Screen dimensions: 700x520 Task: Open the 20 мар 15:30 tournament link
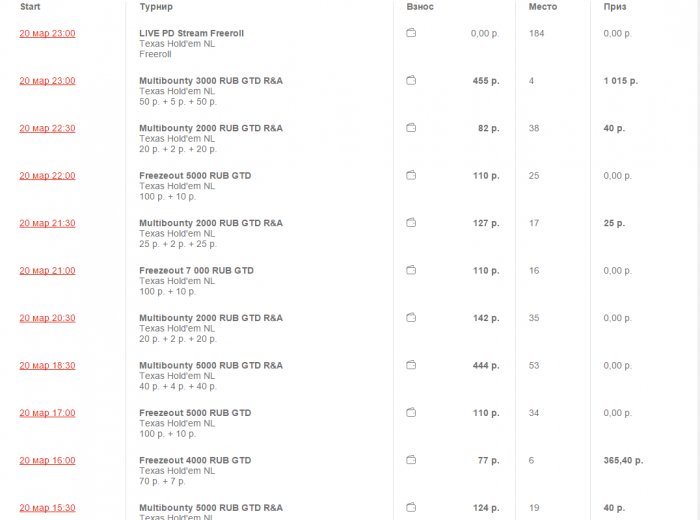coord(47,508)
